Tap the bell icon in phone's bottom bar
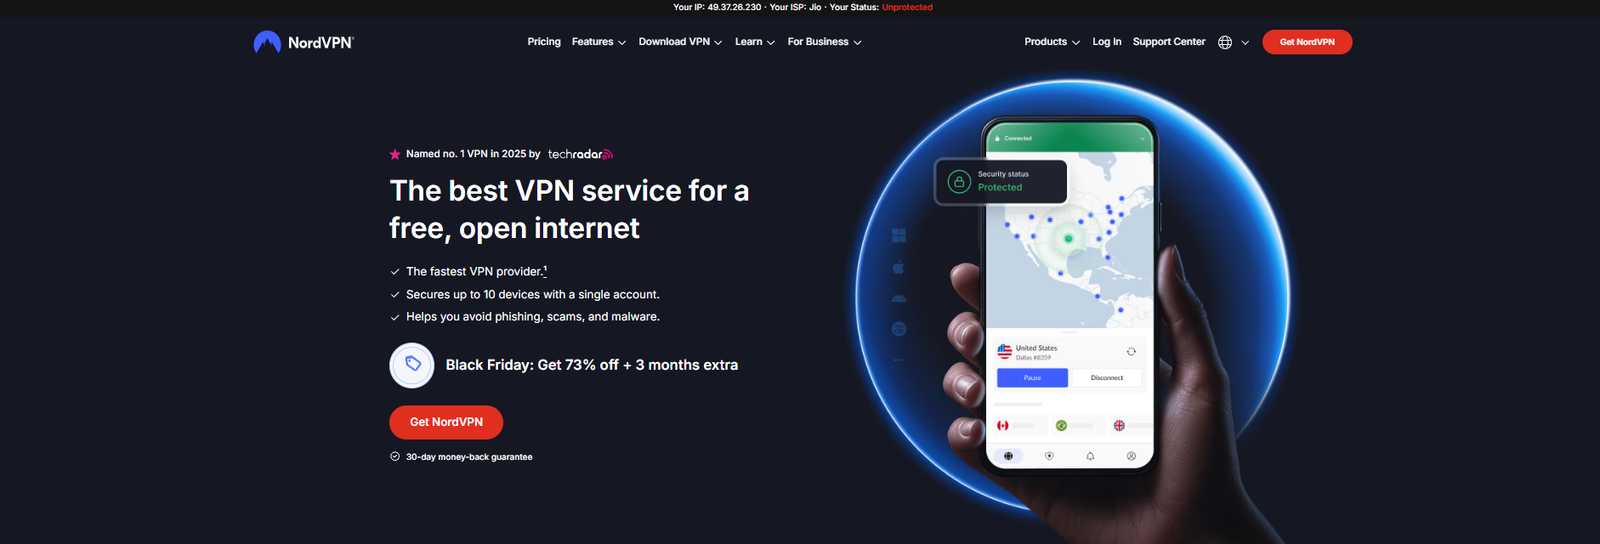 pos(1090,456)
